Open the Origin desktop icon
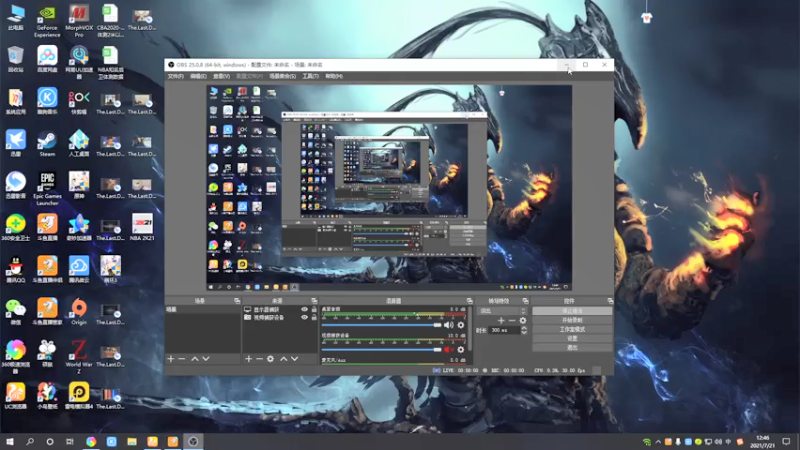Screen dimensions: 800x450 (x=79, y=312)
